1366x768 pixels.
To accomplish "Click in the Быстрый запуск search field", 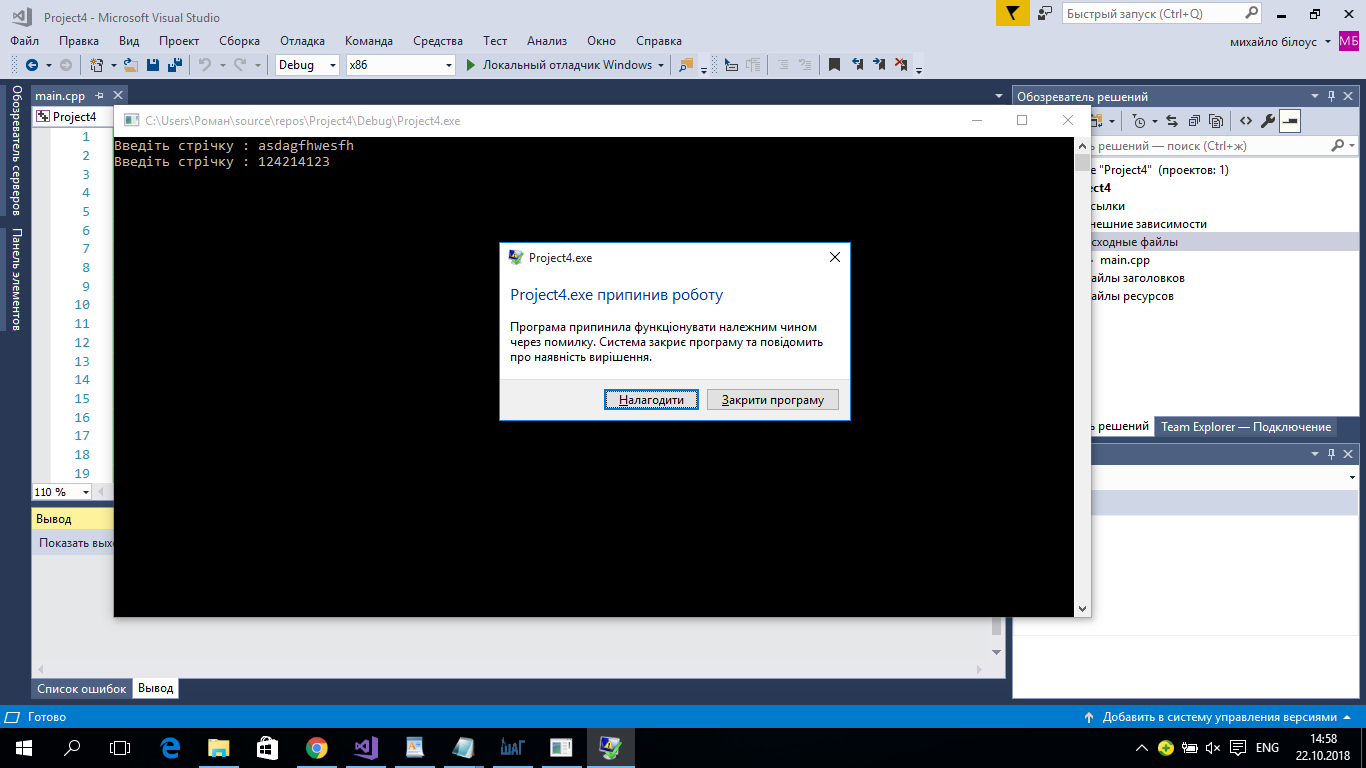I will click(1150, 14).
